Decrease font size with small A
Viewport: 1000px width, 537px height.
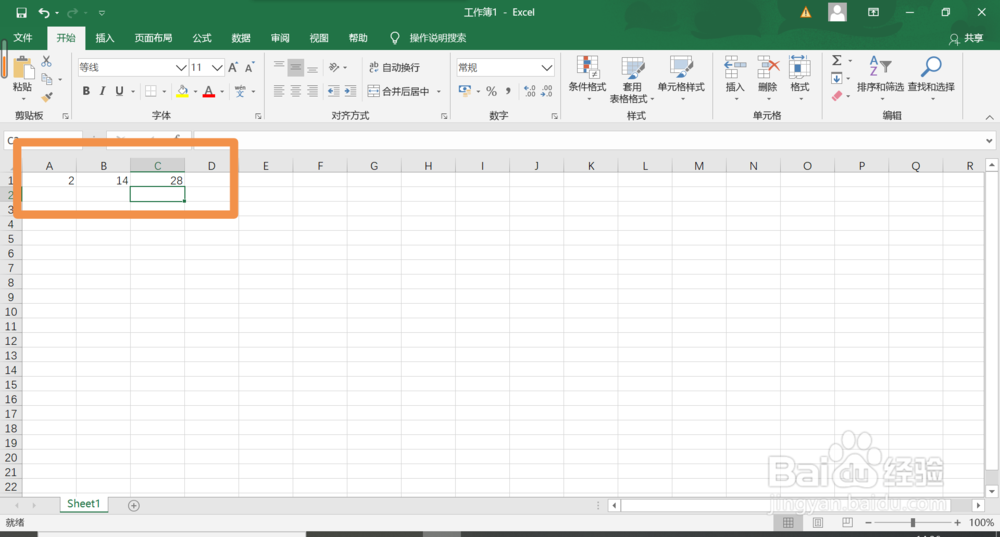tap(249, 68)
